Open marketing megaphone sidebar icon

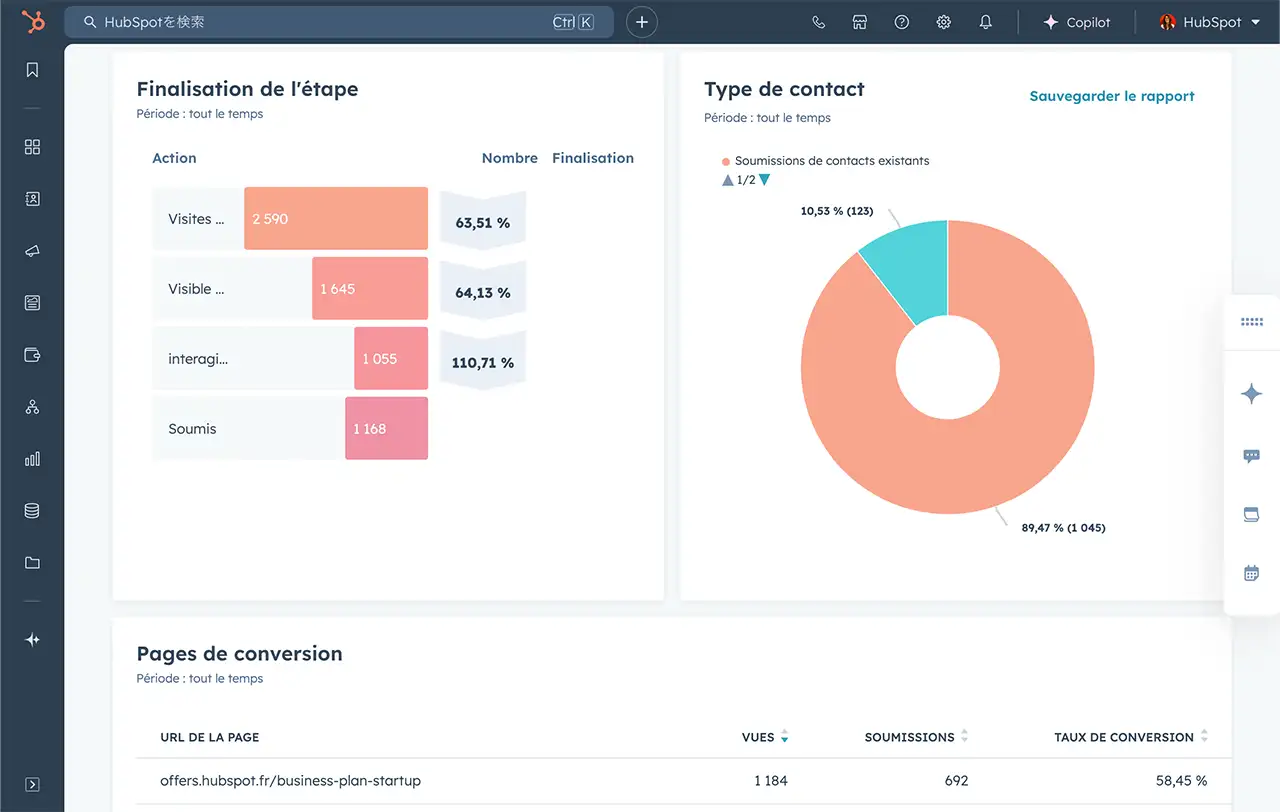point(32,251)
